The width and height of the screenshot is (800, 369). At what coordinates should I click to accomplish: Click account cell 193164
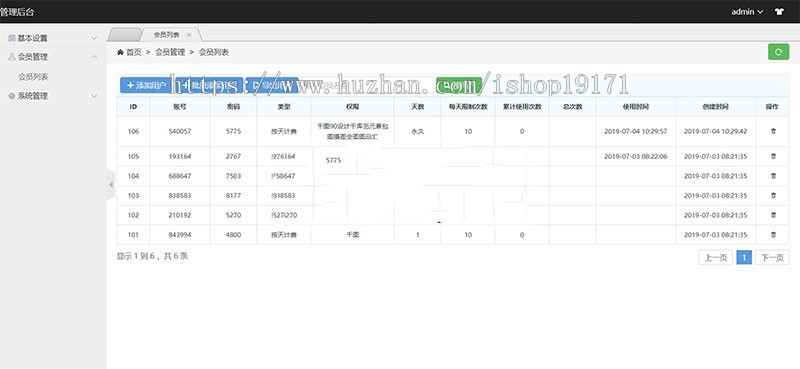tap(180, 157)
